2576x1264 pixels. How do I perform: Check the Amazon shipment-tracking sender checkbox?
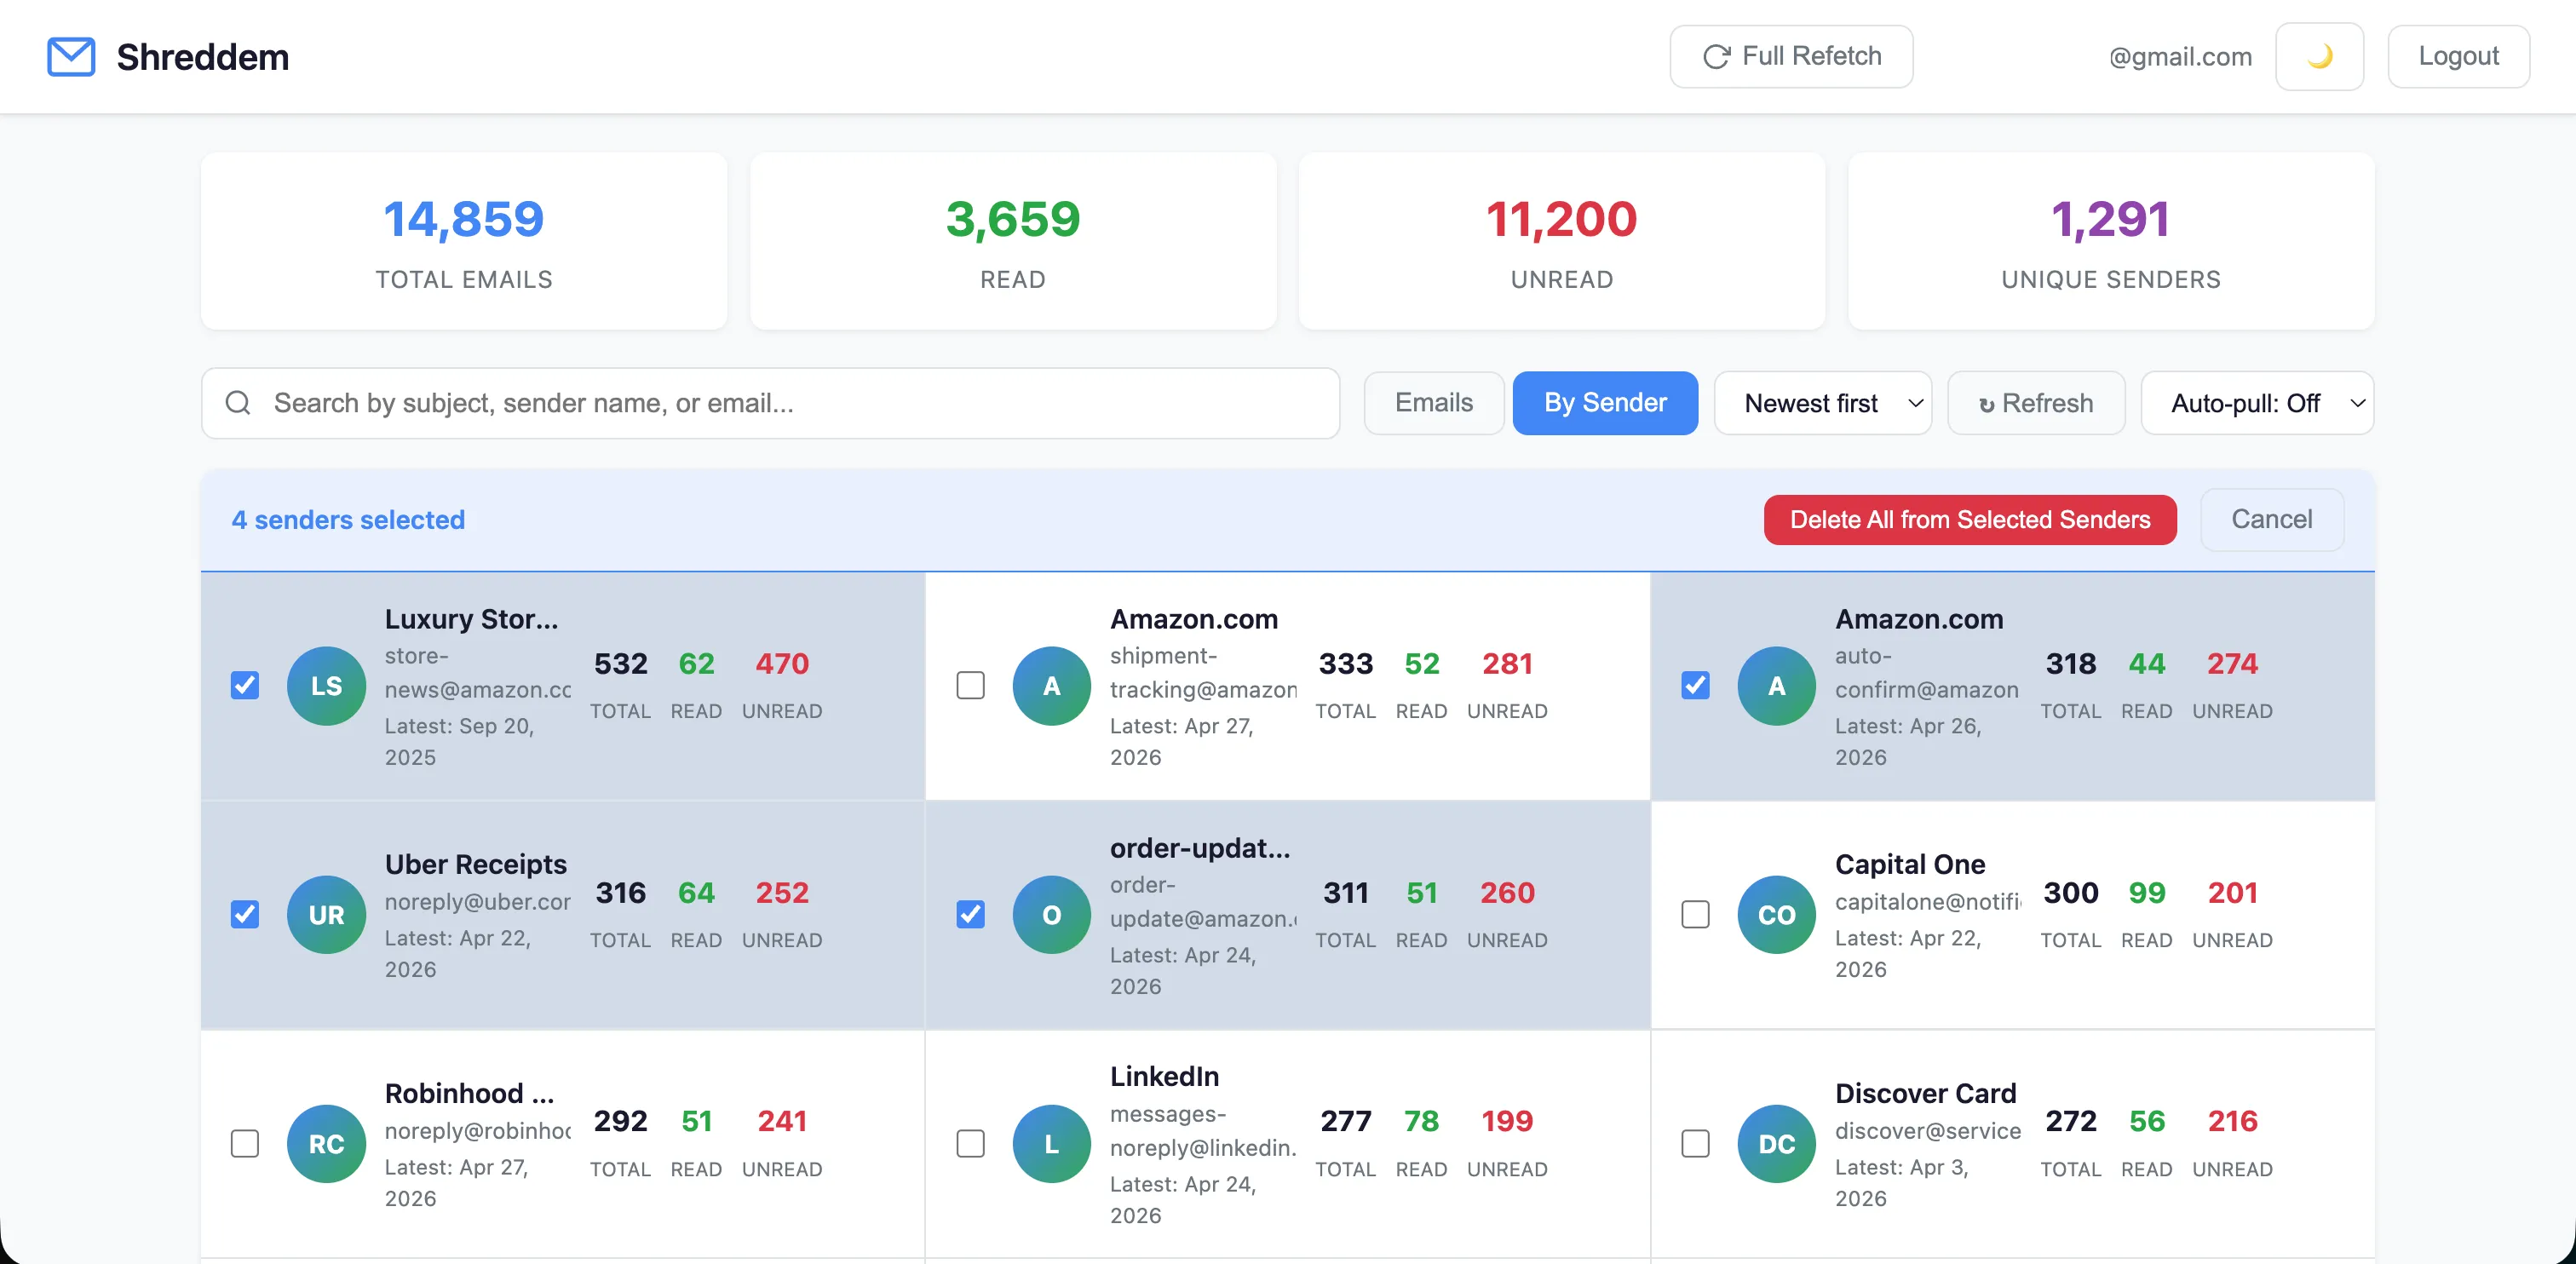970,686
